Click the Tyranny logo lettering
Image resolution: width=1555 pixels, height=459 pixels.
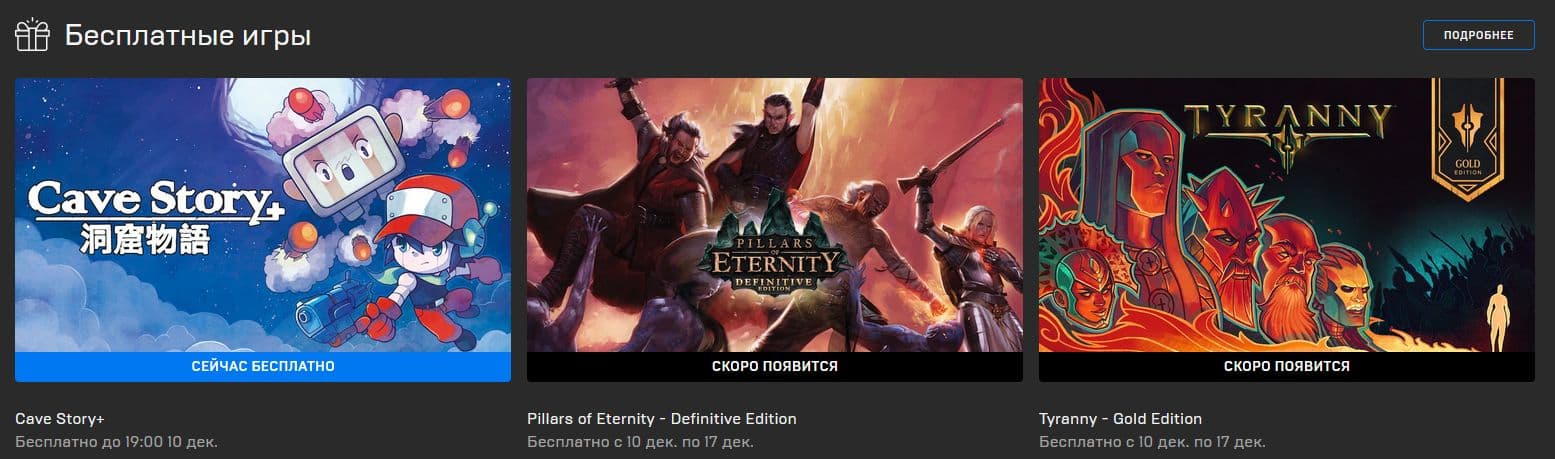(1288, 123)
